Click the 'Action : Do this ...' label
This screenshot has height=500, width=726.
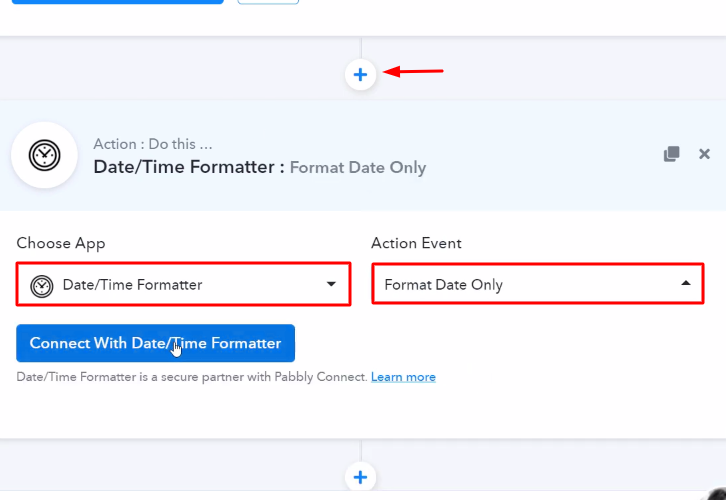(153, 144)
